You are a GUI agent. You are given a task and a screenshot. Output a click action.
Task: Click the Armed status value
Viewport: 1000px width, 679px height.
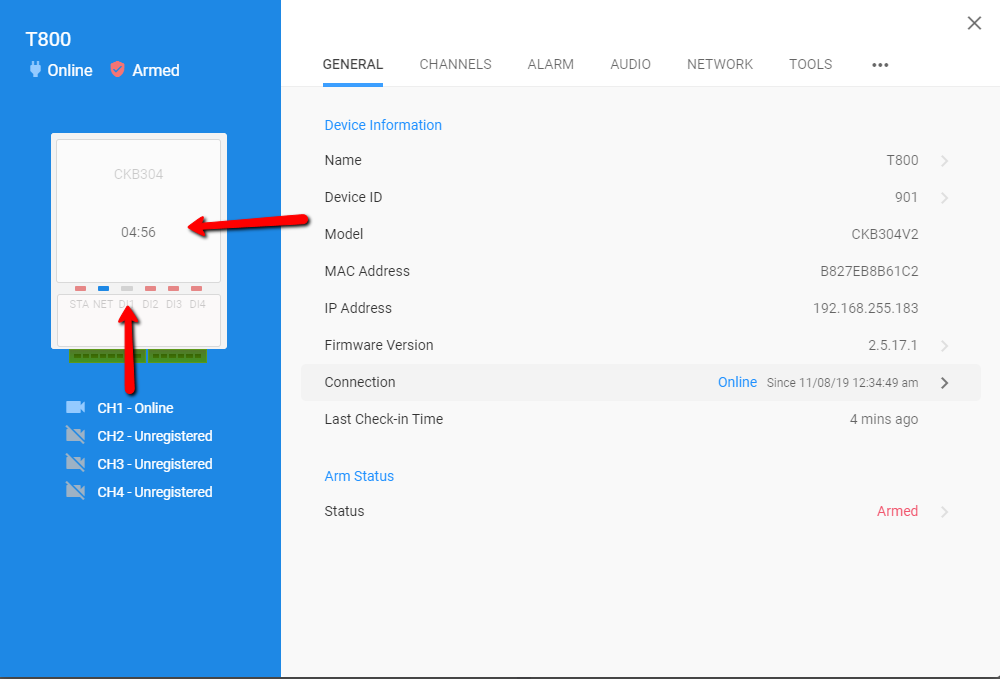[897, 511]
